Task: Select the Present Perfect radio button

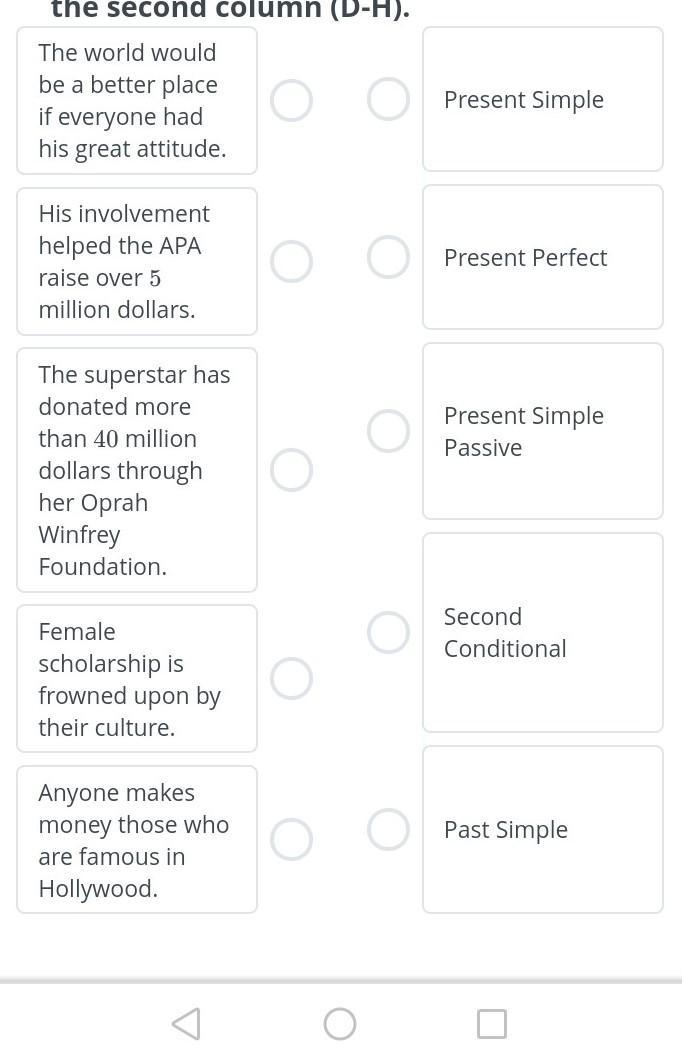Action: [388, 257]
